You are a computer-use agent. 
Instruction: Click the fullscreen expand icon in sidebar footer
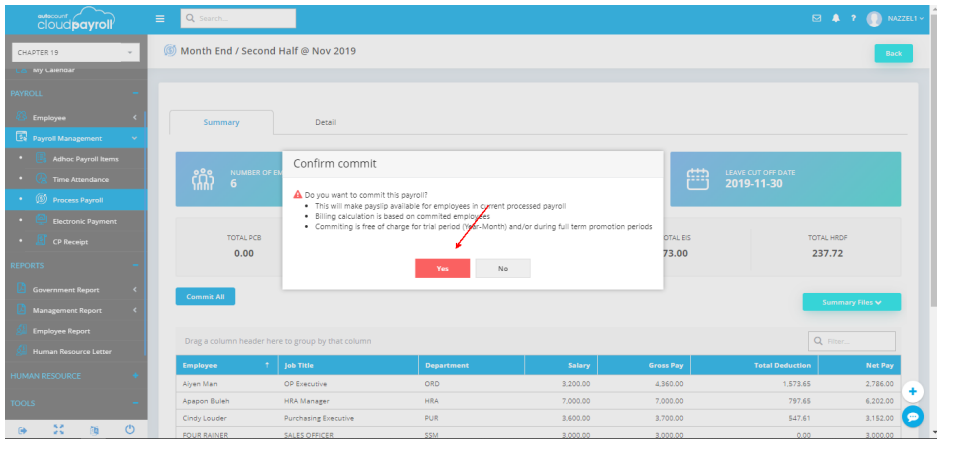click(x=58, y=430)
